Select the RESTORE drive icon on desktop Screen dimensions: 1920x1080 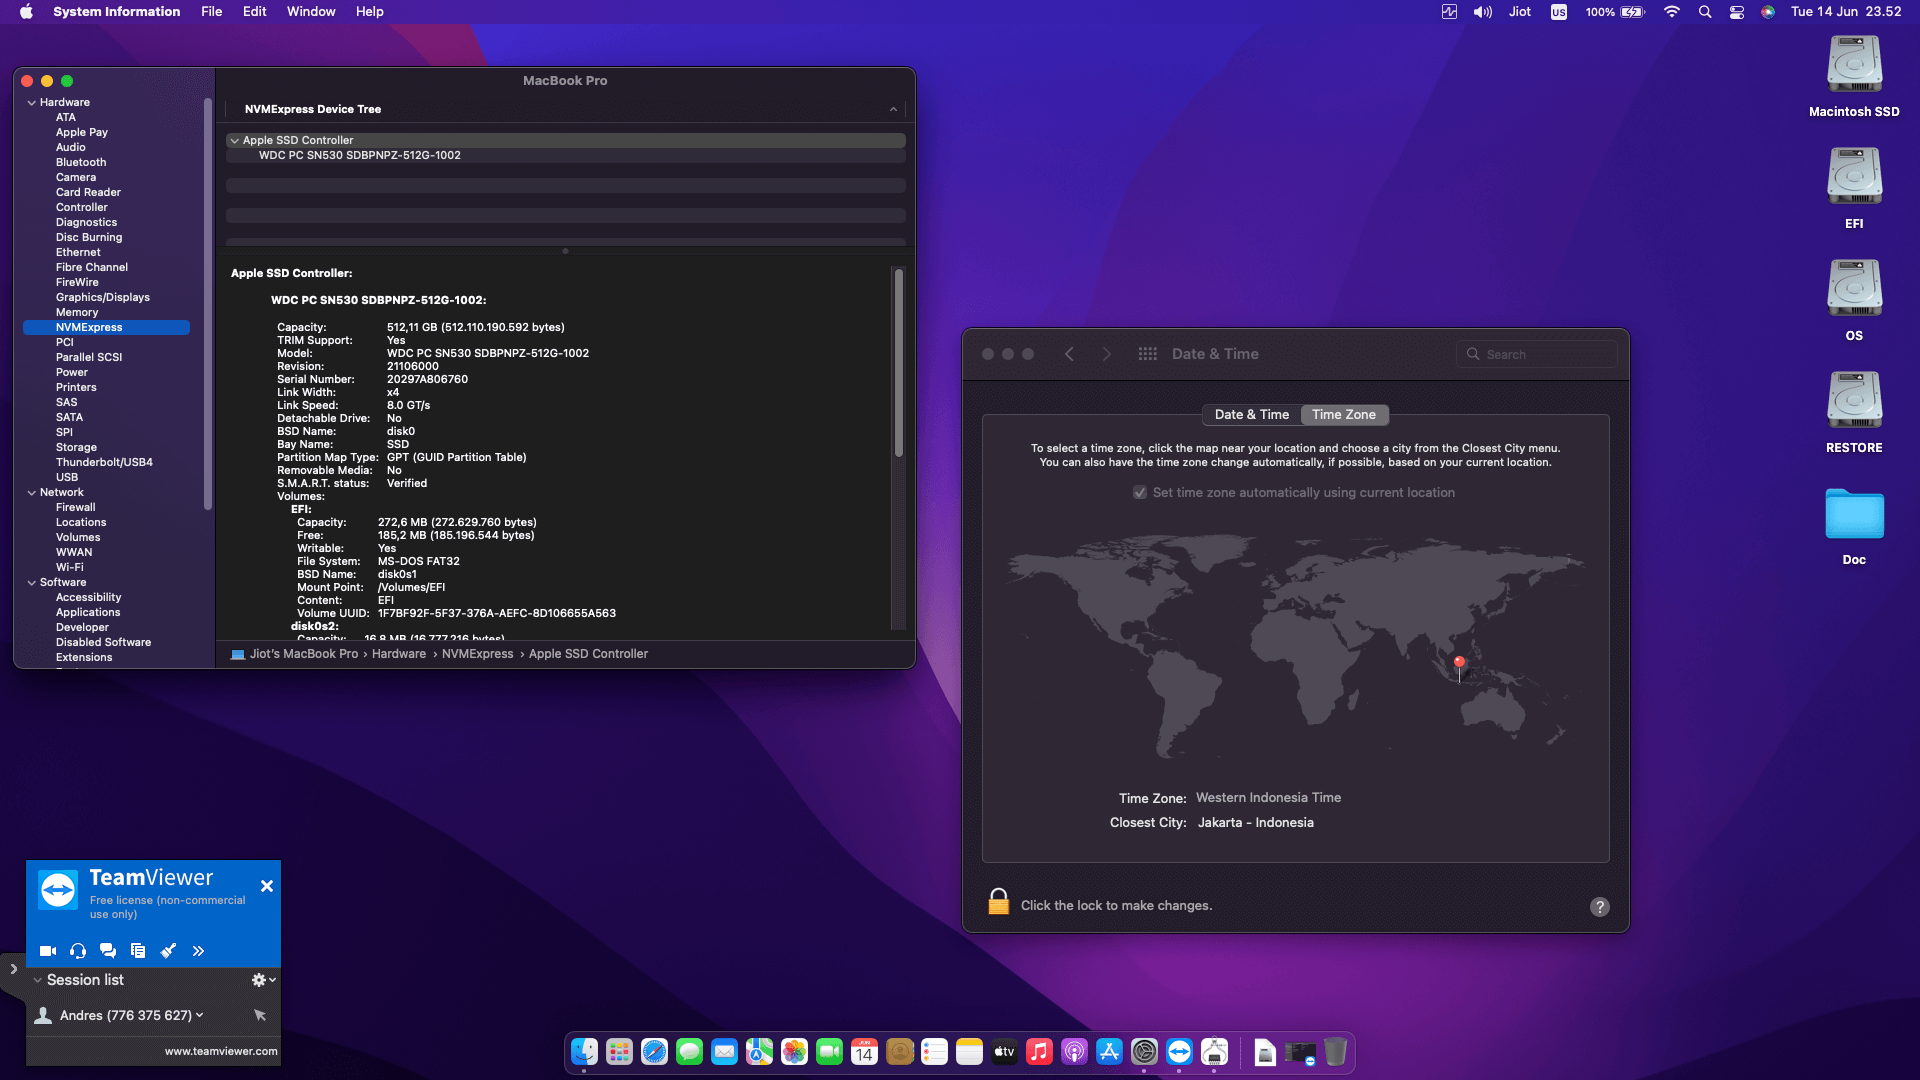coord(1854,402)
